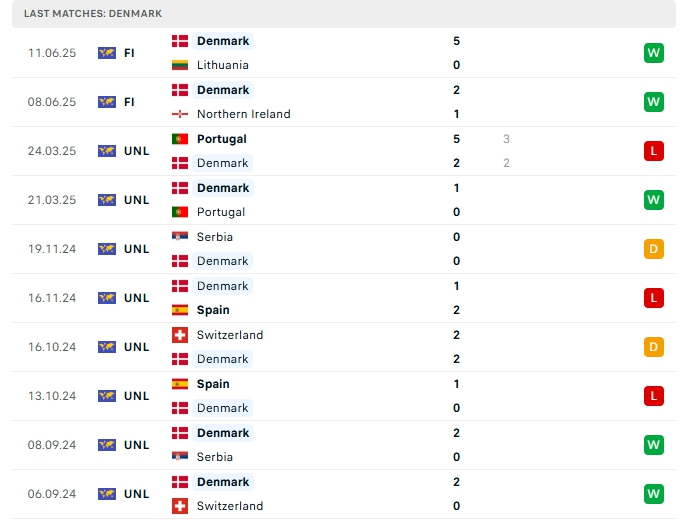Click the Serbia flag in the 08.09.24 match
The image size is (685, 520).
coord(180,457)
